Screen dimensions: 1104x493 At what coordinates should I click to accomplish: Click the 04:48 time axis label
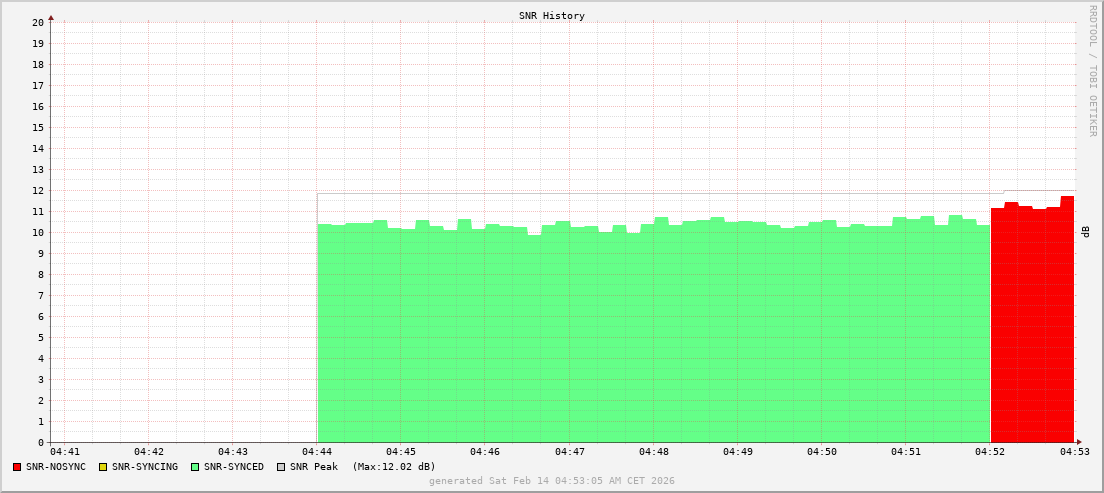pyautogui.click(x=654, y=453)
